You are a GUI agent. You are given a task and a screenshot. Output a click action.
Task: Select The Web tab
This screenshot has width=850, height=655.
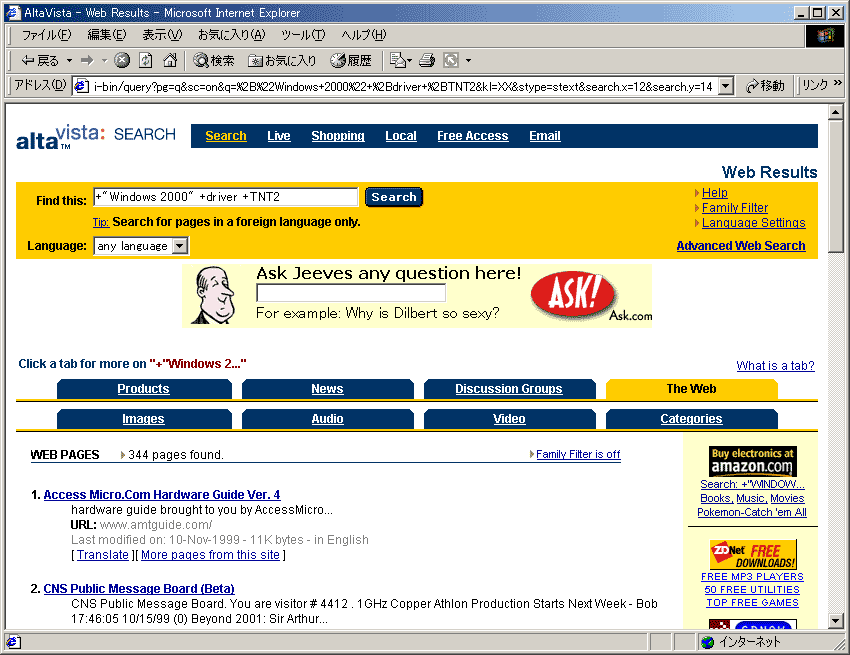(692, 389)
